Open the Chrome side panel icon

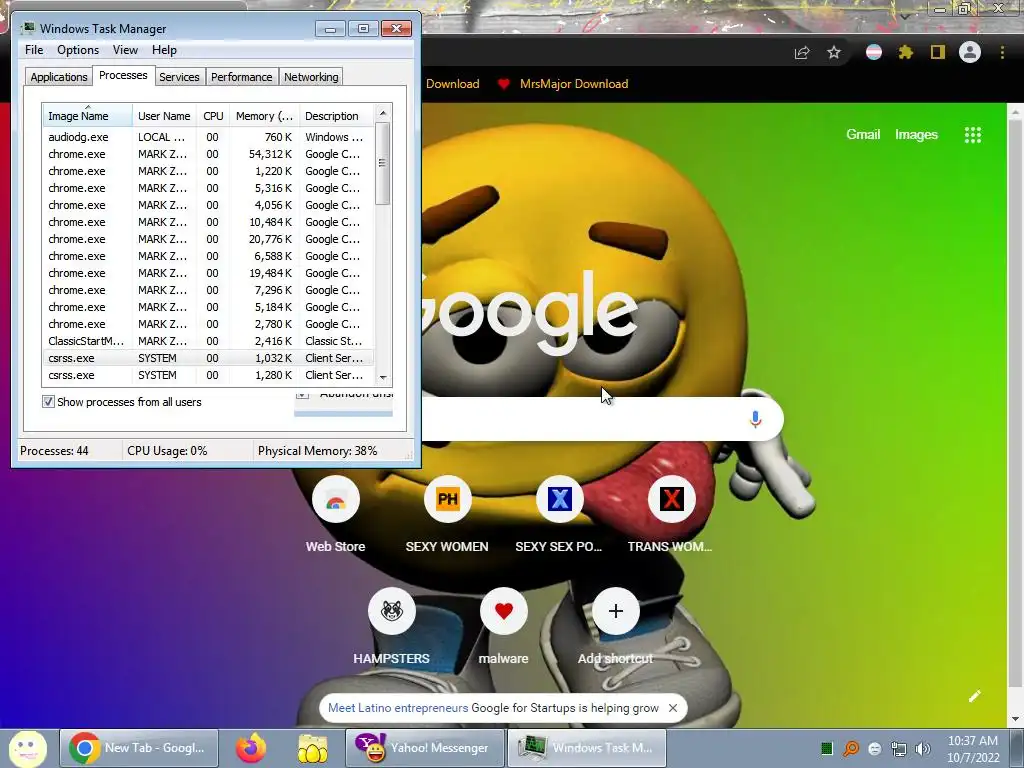[x=938, y=52]
